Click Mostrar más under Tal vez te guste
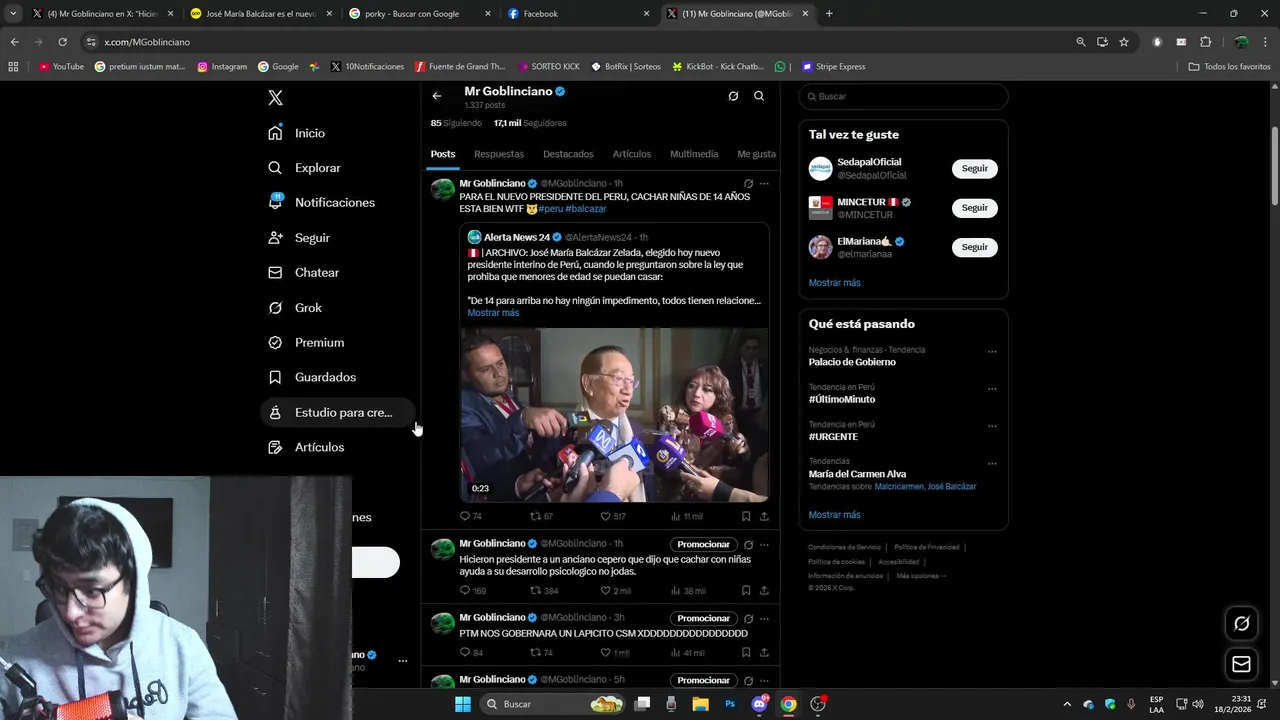The height and width of the screenshot is (720, 1280). click(x=835, y=283)
